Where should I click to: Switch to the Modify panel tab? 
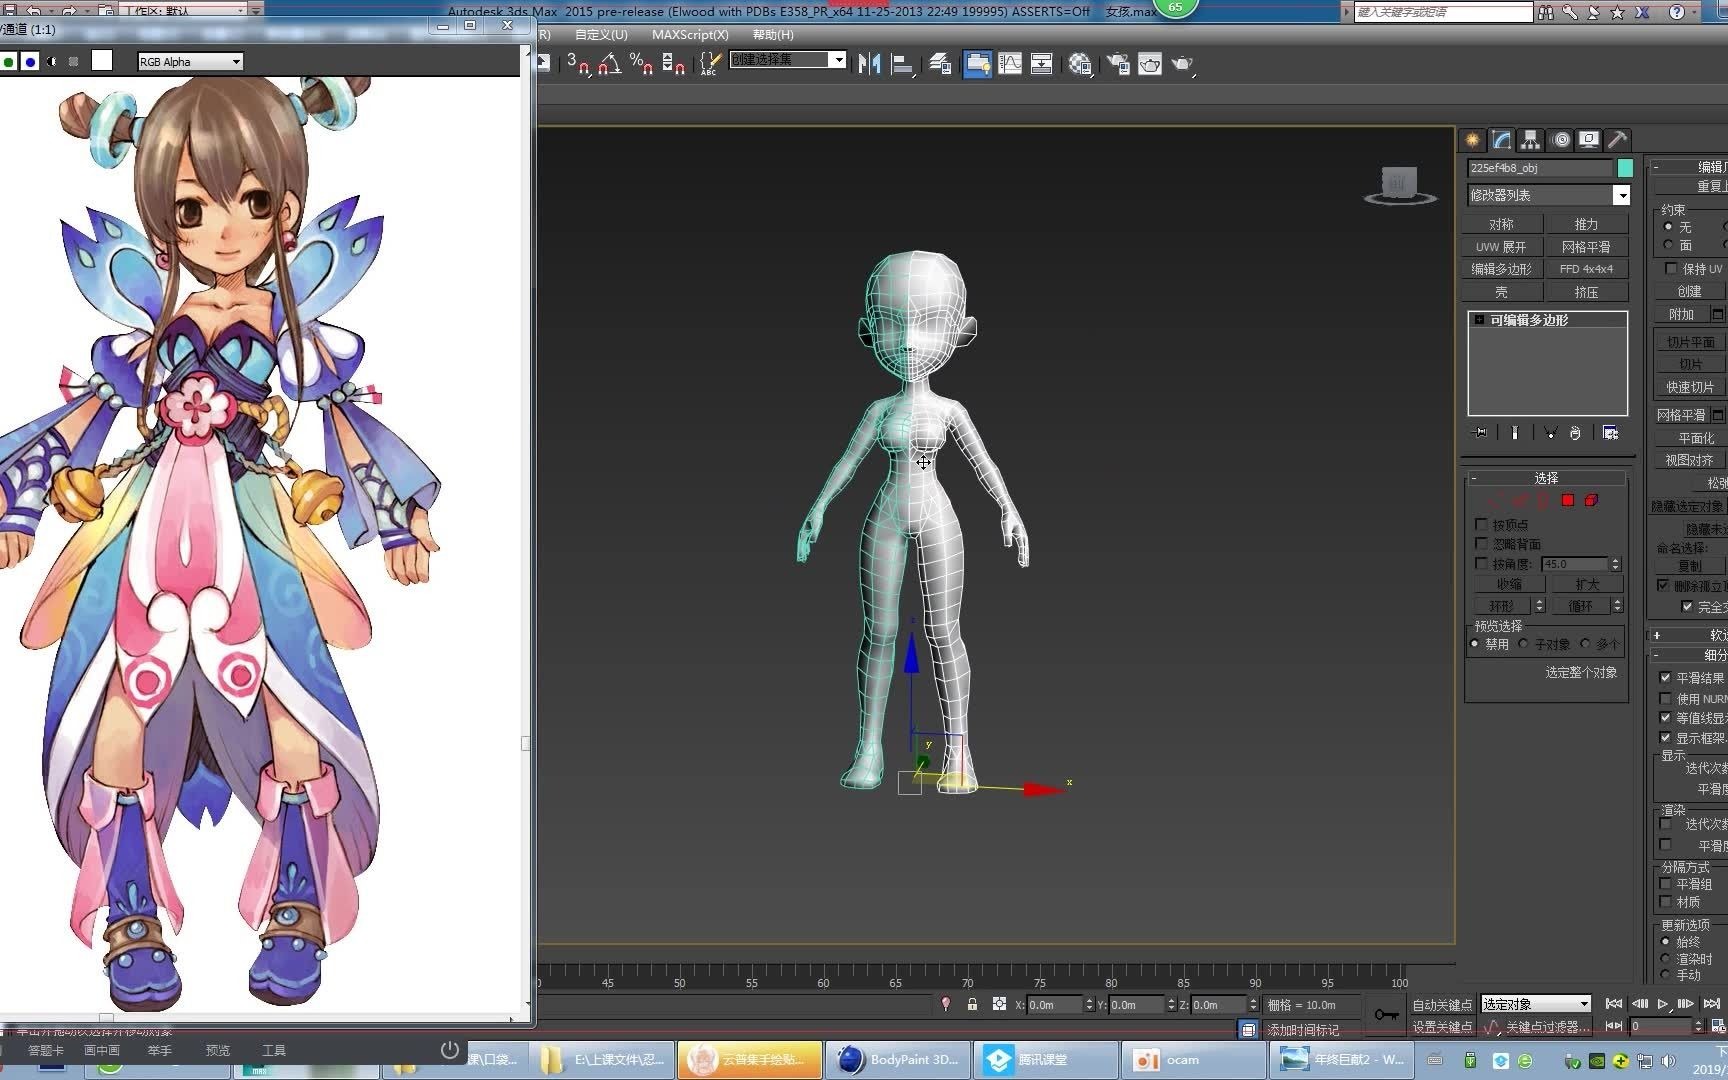[1501, 140]
